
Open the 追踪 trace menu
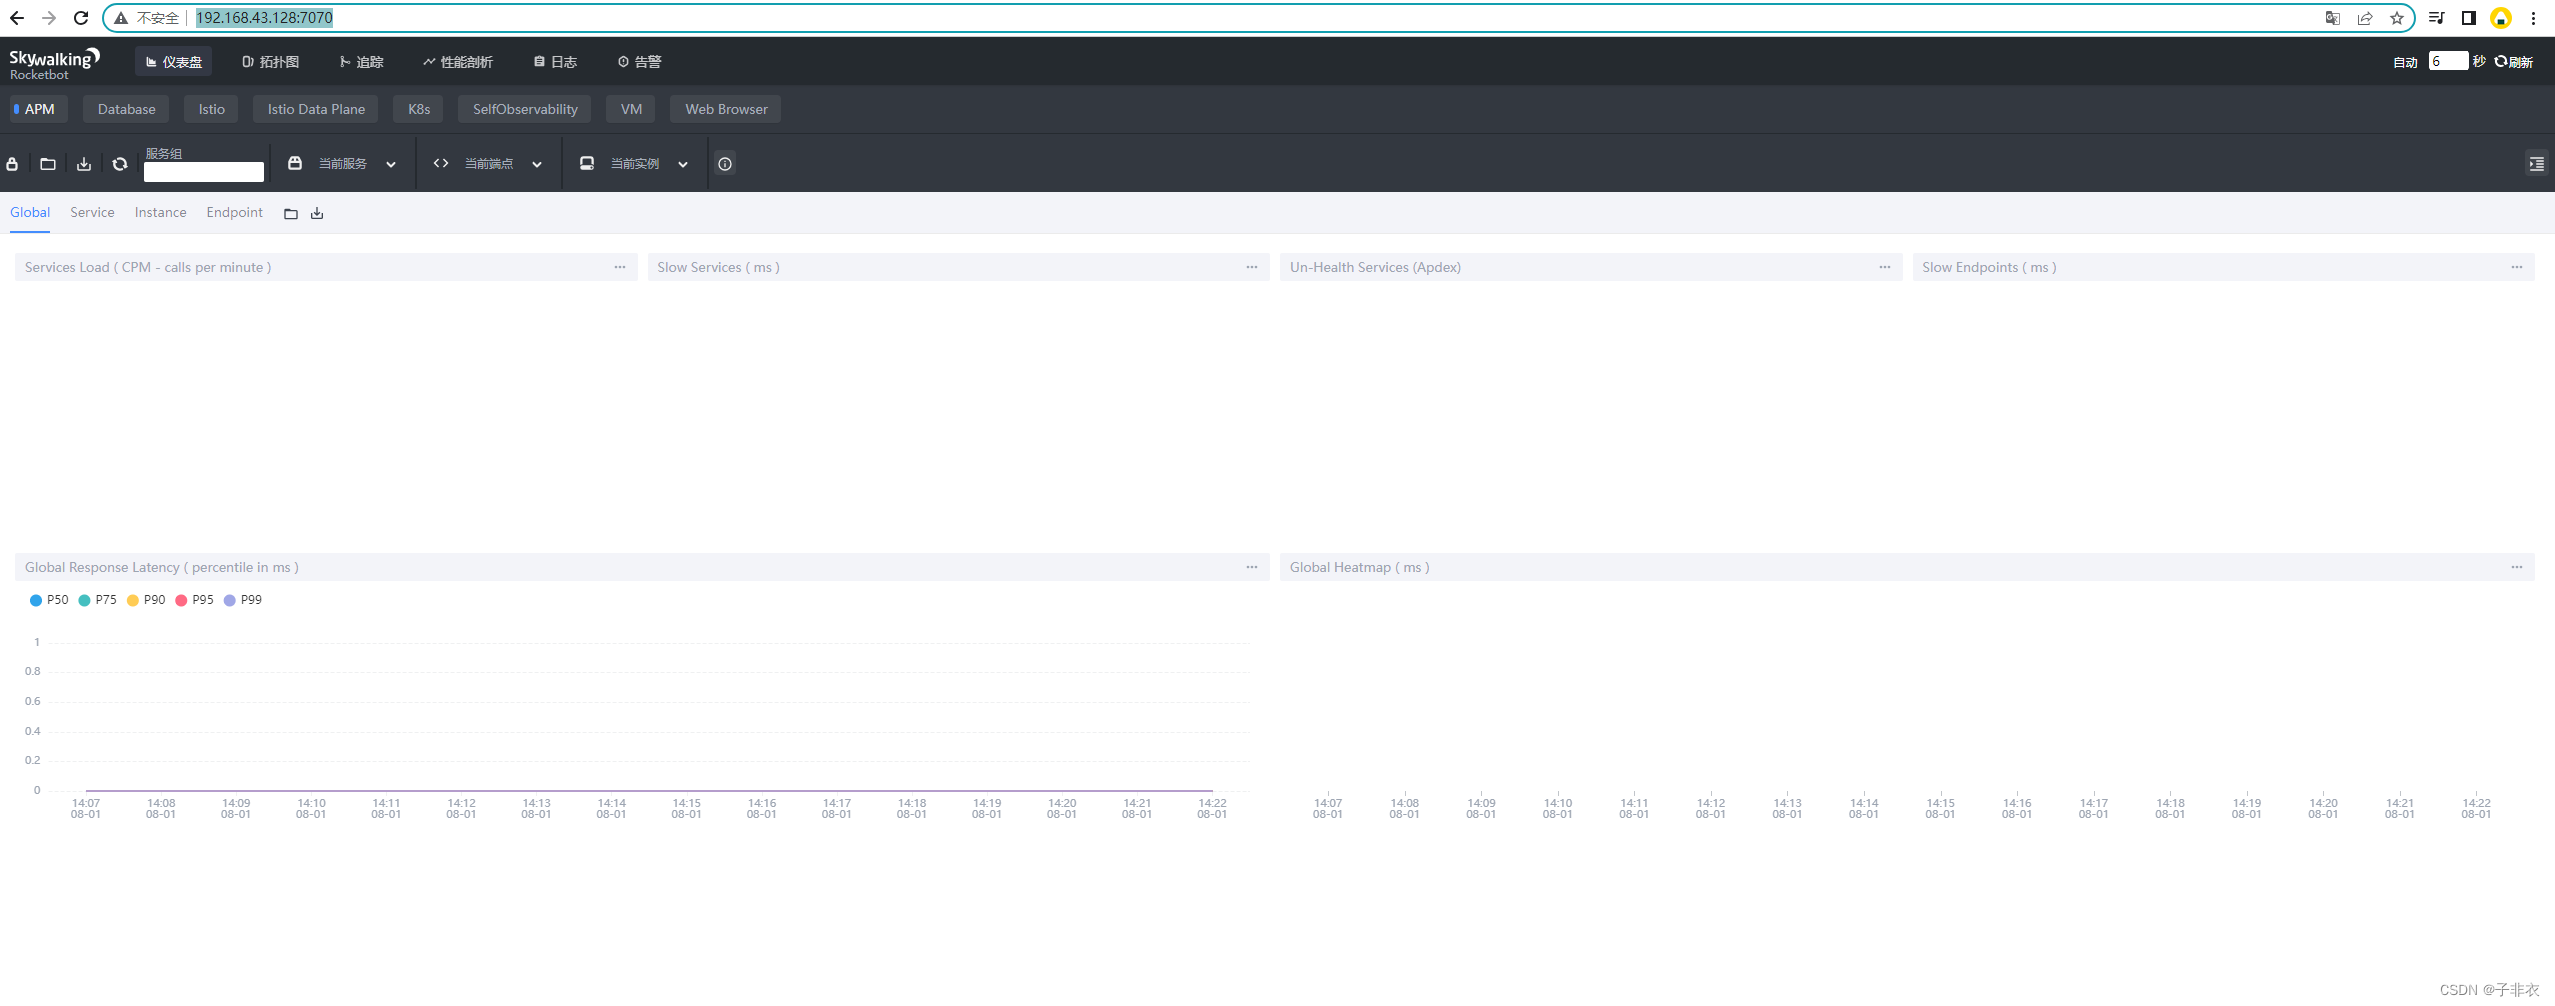(x=362, y=62)
